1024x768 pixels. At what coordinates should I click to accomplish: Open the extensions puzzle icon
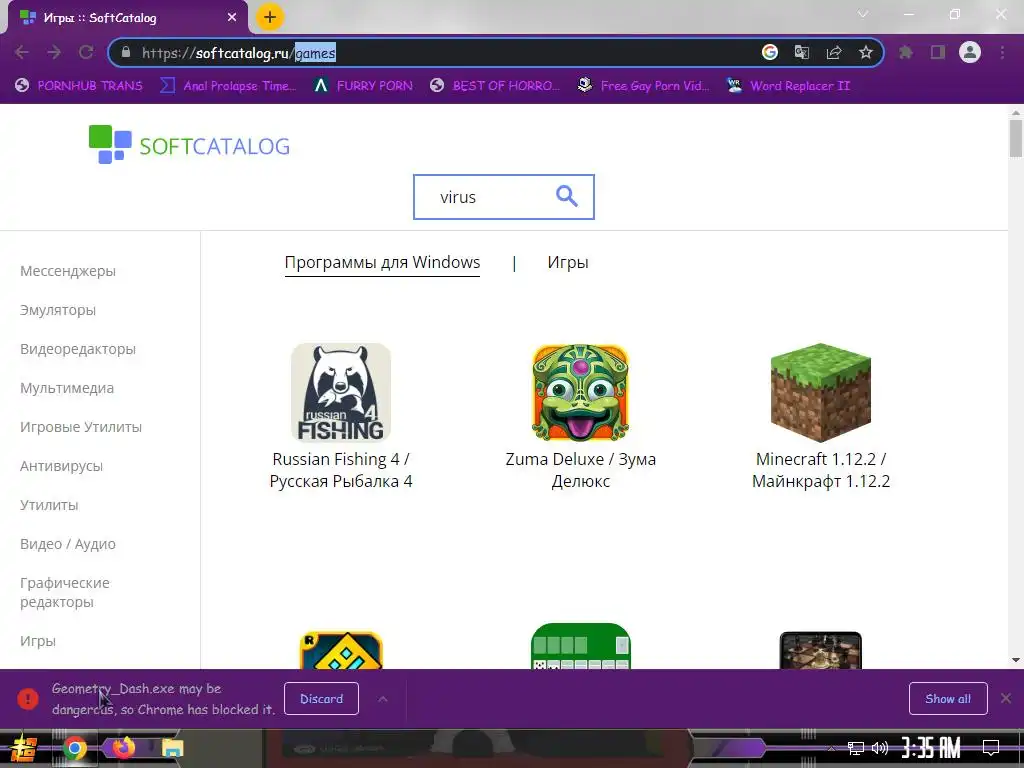point(906,52)
